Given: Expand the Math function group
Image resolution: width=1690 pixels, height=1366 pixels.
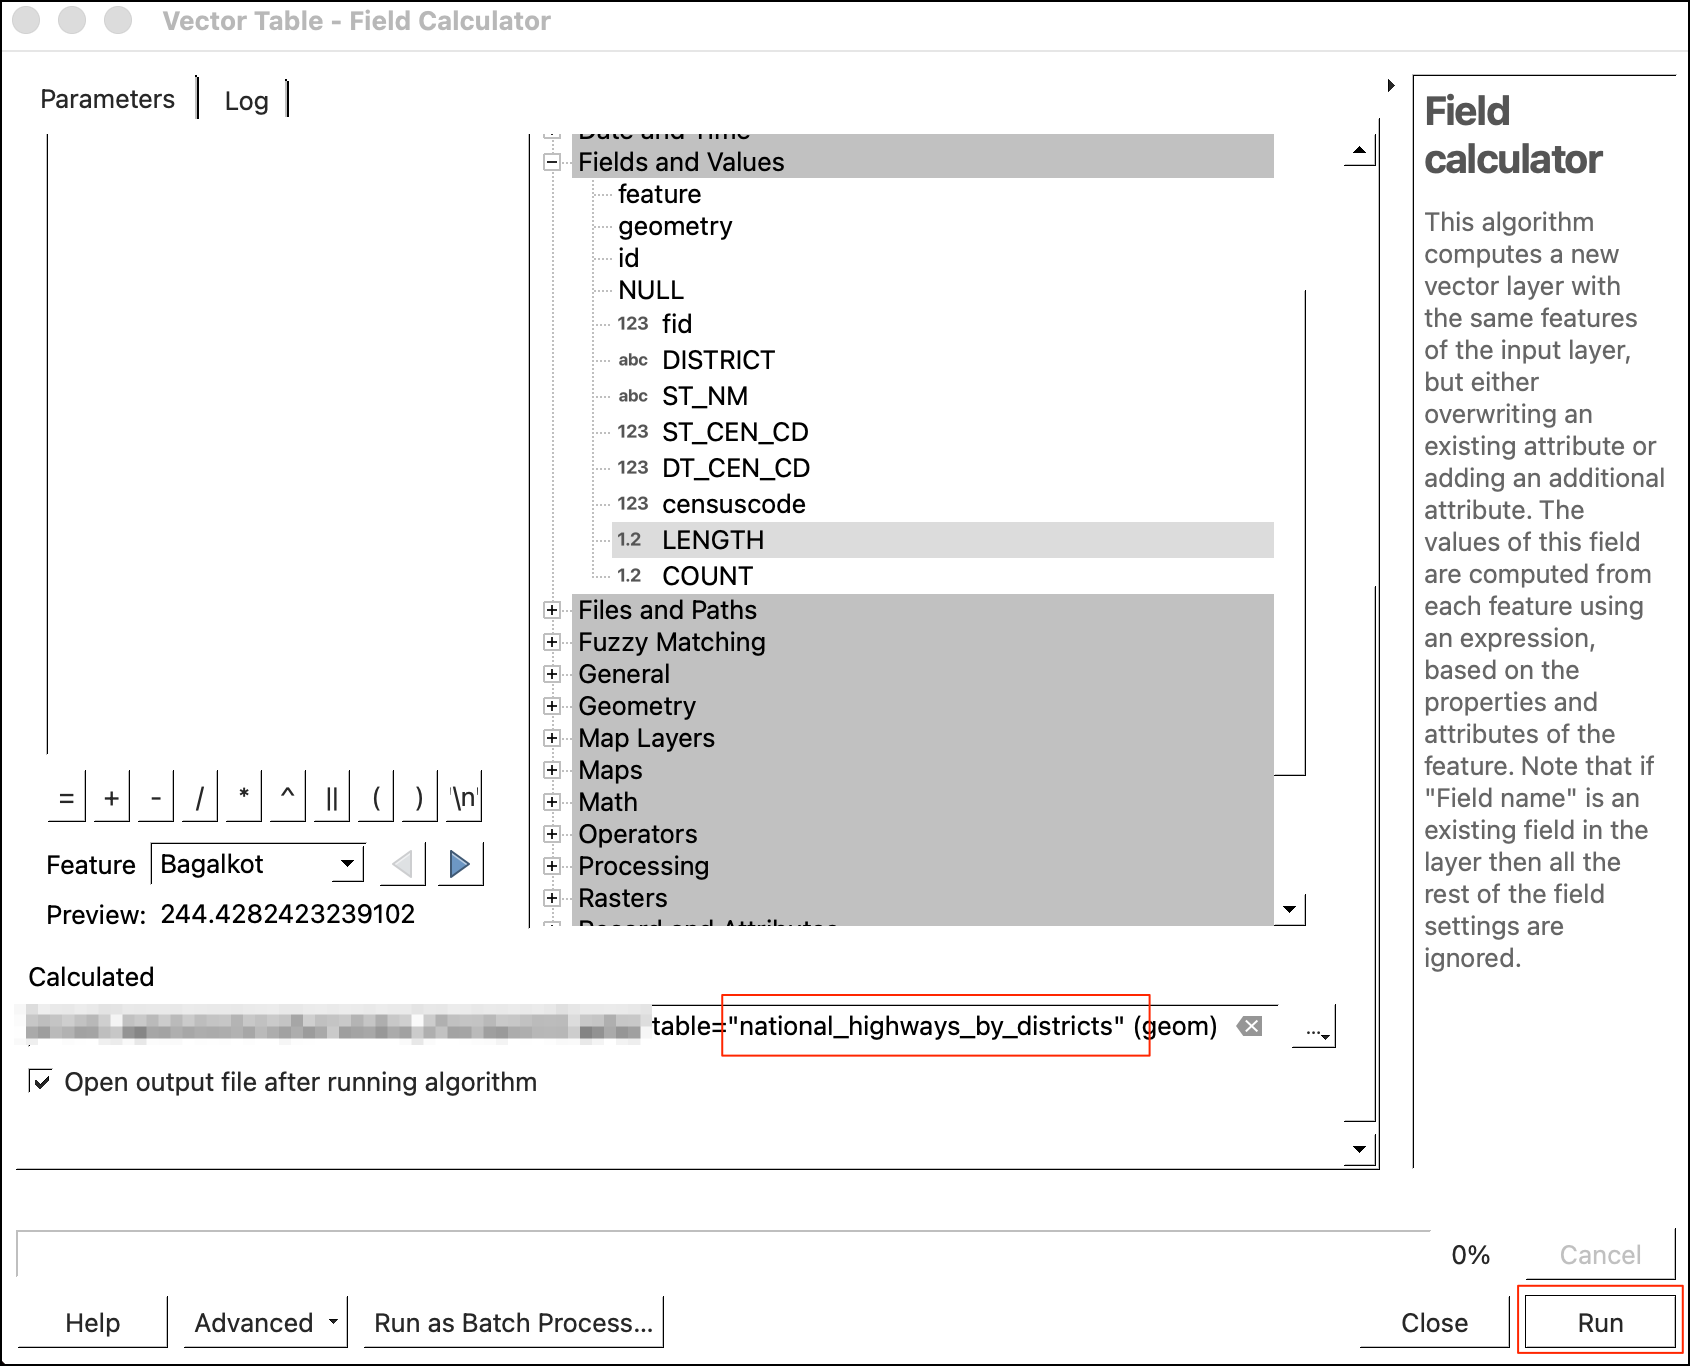Looking at the screenshot, I should tap(552, 802).
